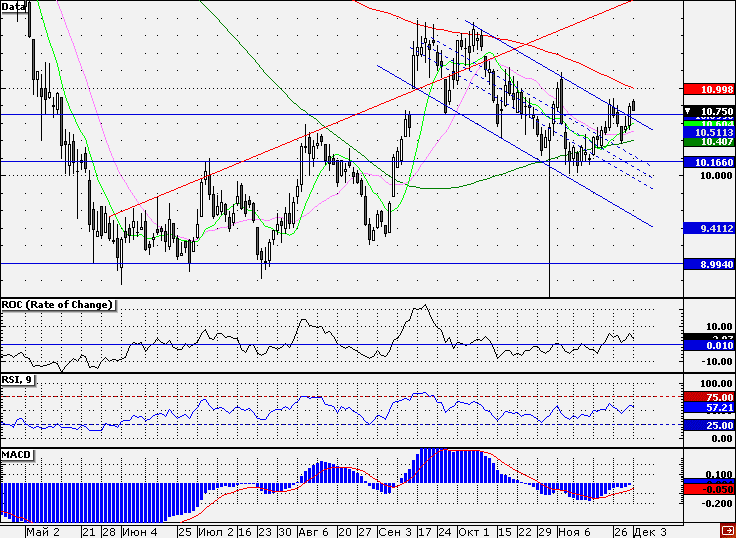Click the red 75.00 RSI overbought tag

click(x=707, y=397)
